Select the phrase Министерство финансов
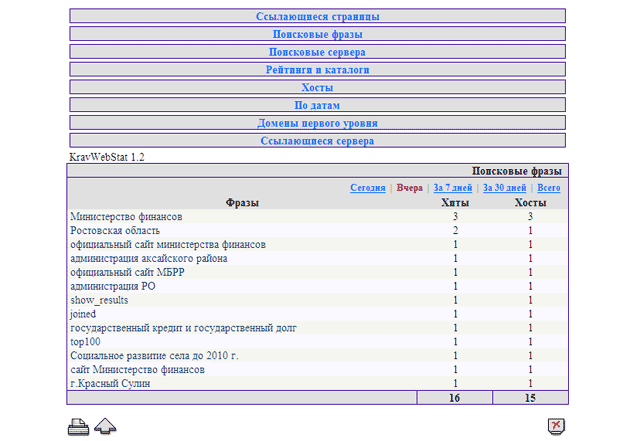The image size is (640, 441). point(126,216)
